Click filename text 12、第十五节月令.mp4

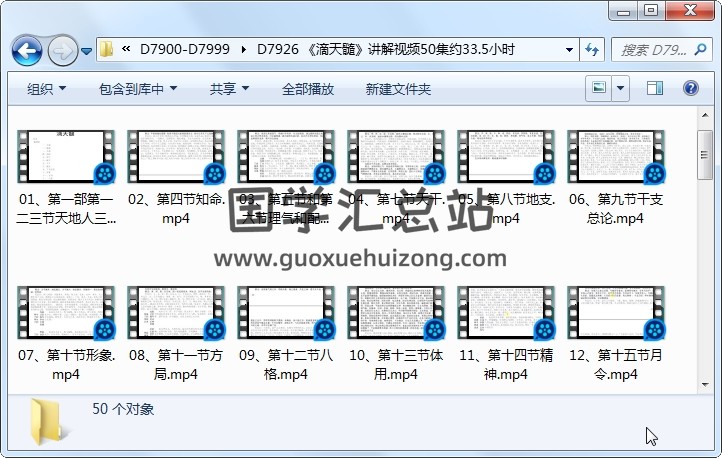coord(616,365)
